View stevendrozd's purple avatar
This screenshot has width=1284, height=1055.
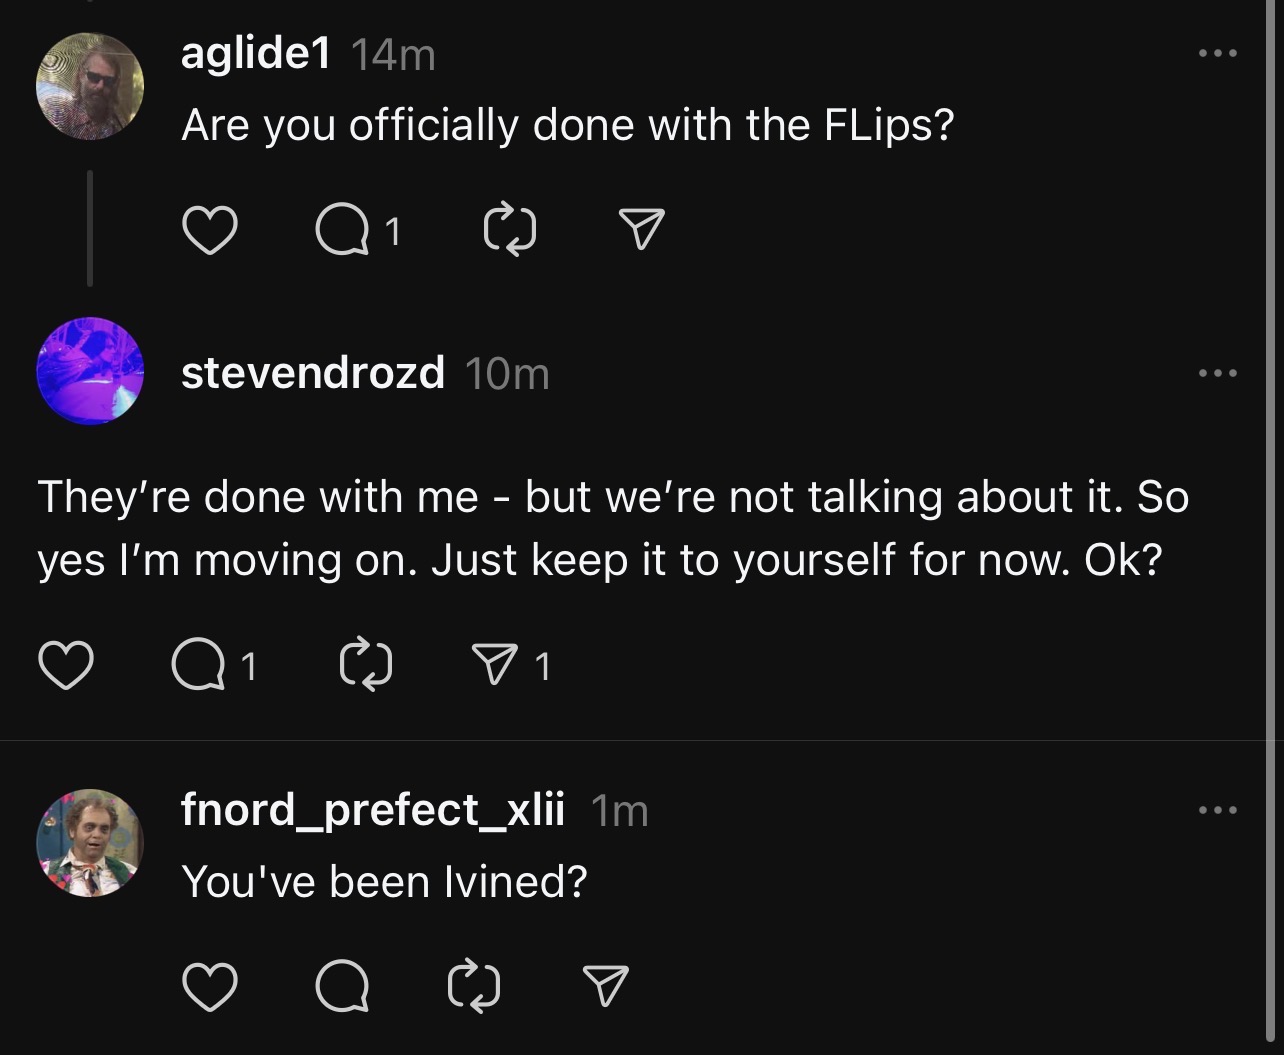coord(90,371)
